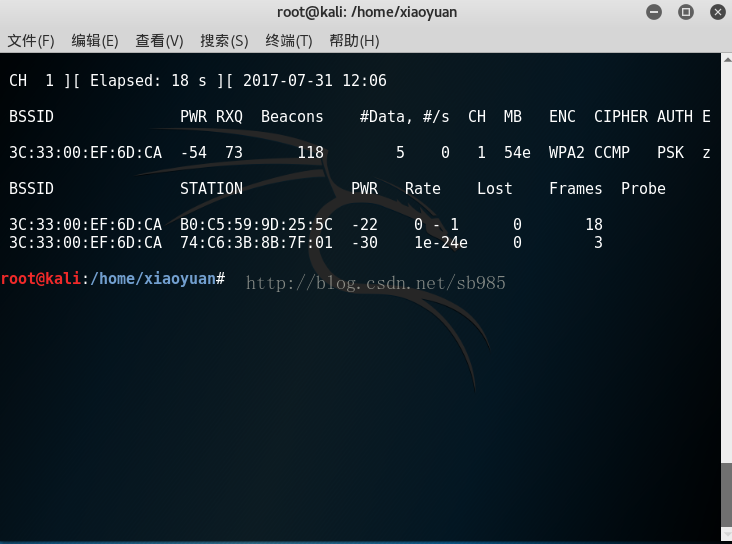Screen dimensions: 732x544
Task: Click the #Data, #/s header text
Action: [x=405, y=116]
